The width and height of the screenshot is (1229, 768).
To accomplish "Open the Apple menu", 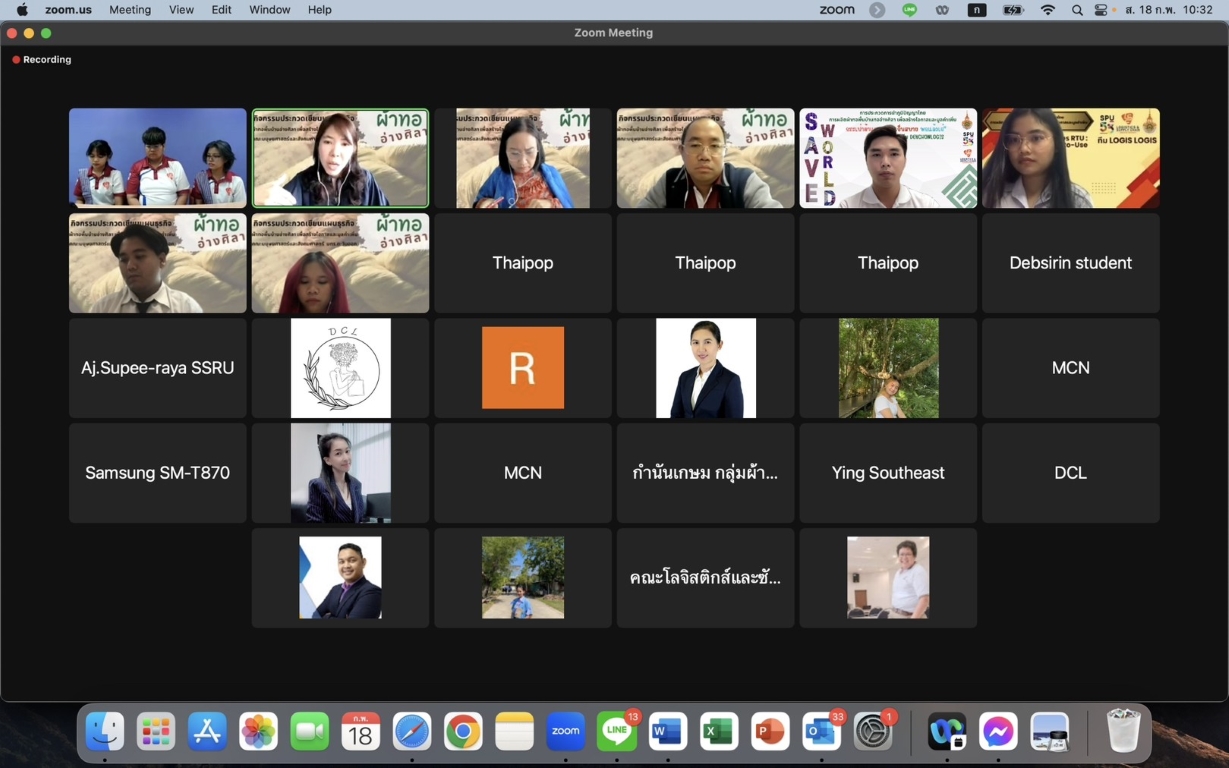I will point(22,10).
